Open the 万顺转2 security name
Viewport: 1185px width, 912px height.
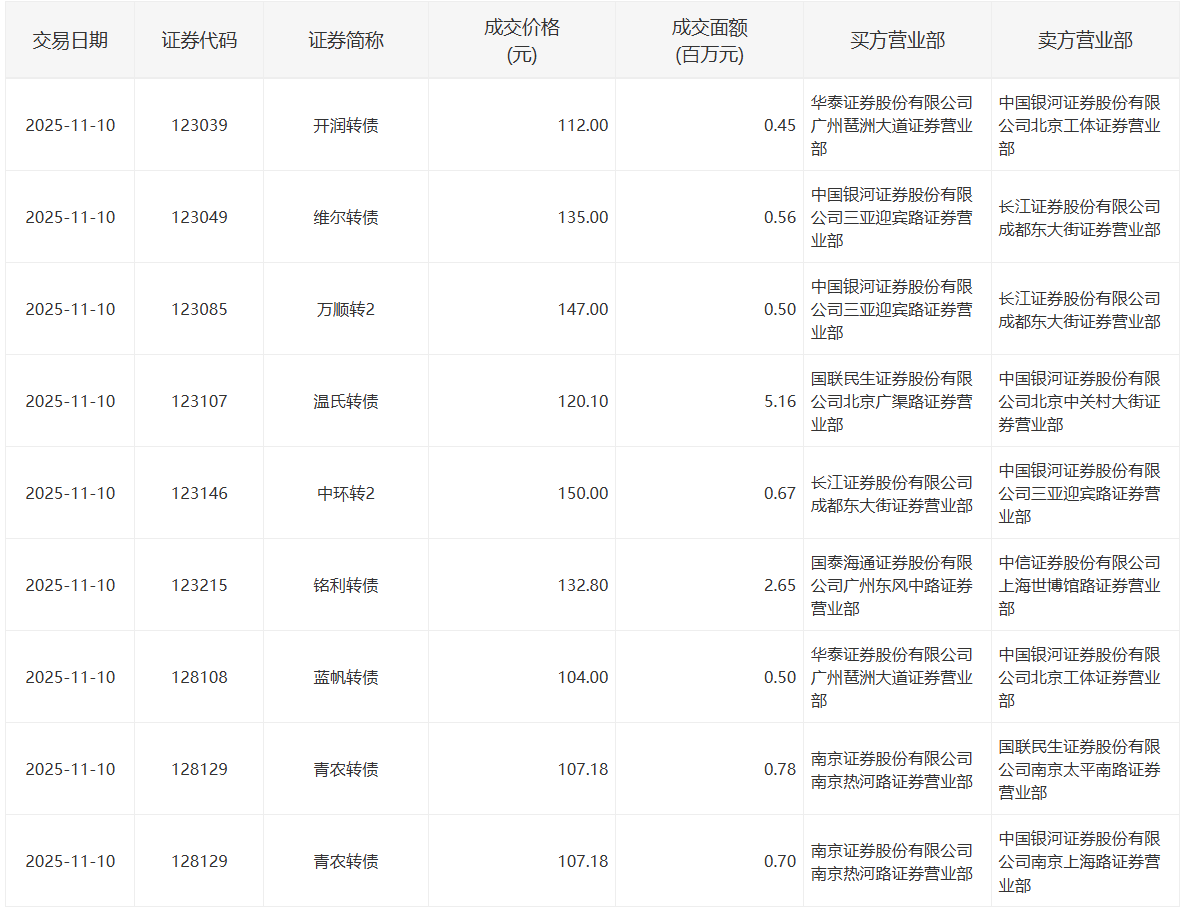pyautogui.click(x=346, y=310)
